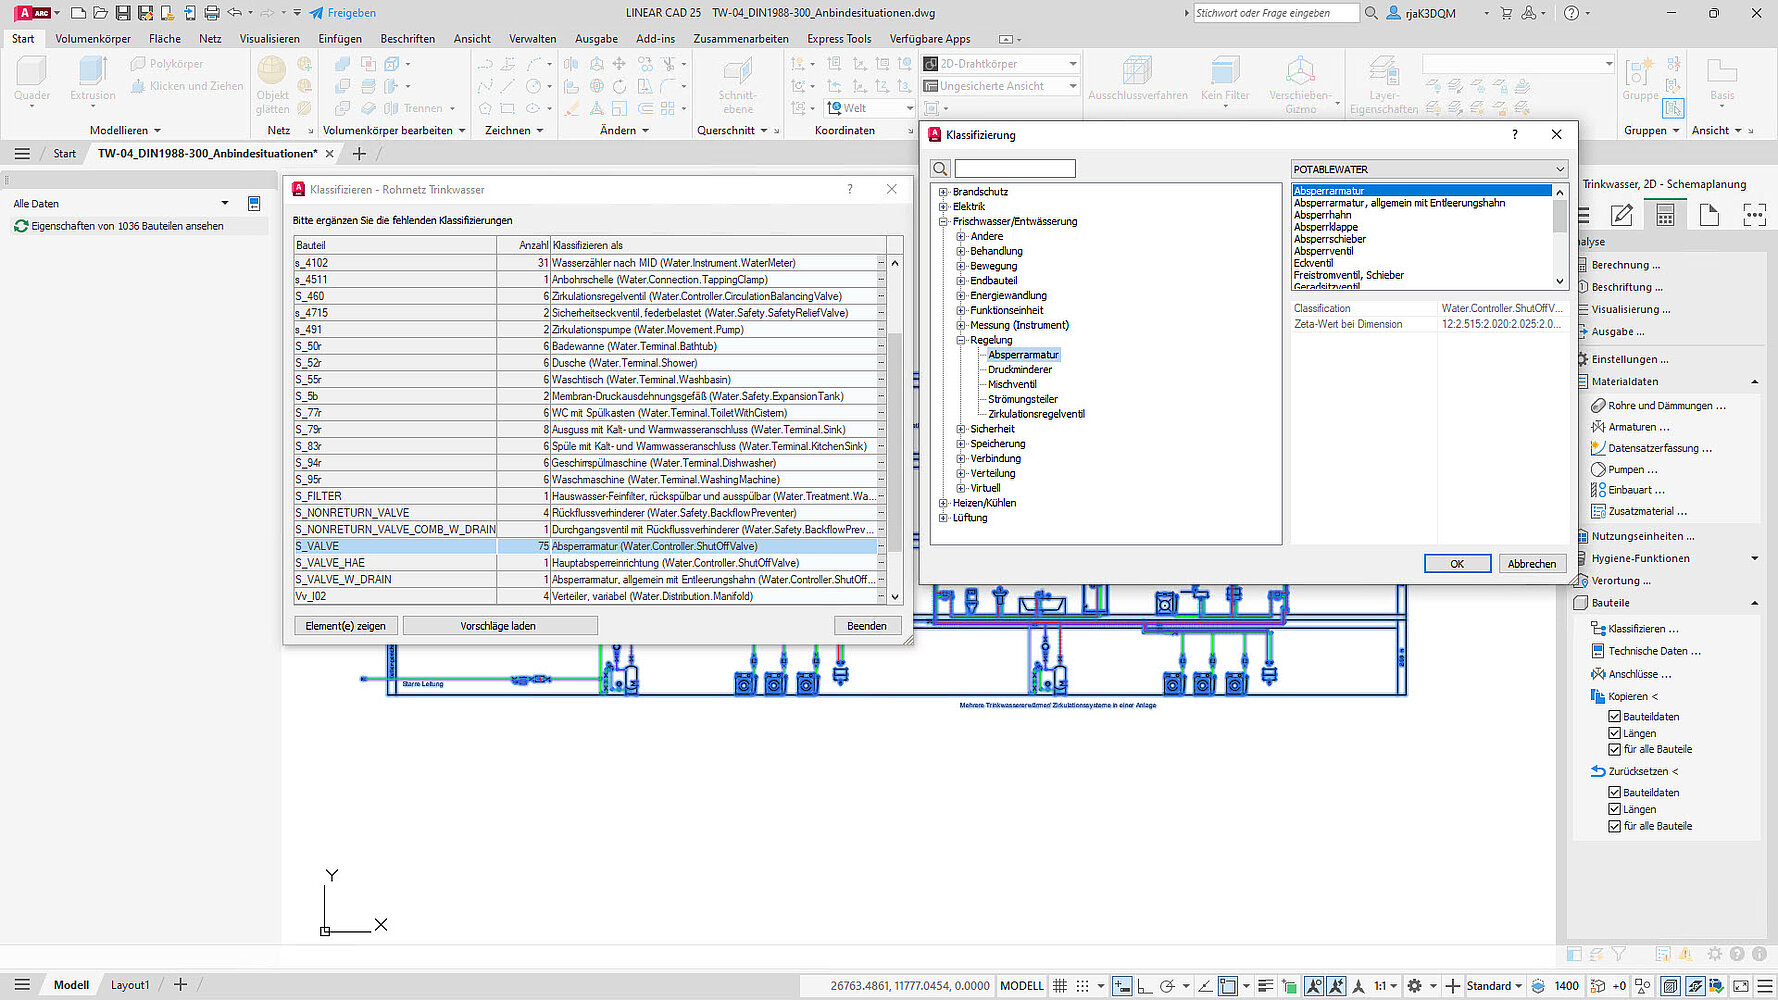Toggle Längen checkbox under Zurücksetzen
This screenshot has height=1000, width=1778.
coord(1614,809)
